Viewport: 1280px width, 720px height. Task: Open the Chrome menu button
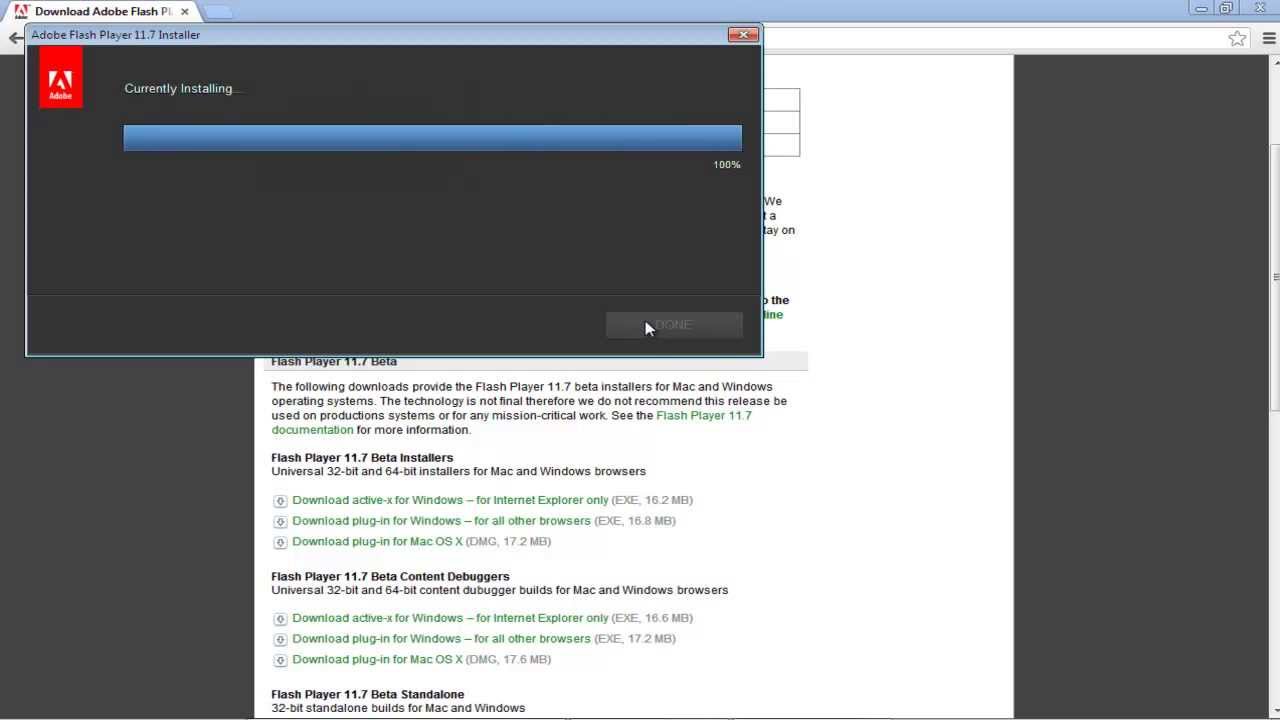coord(1269,39)
